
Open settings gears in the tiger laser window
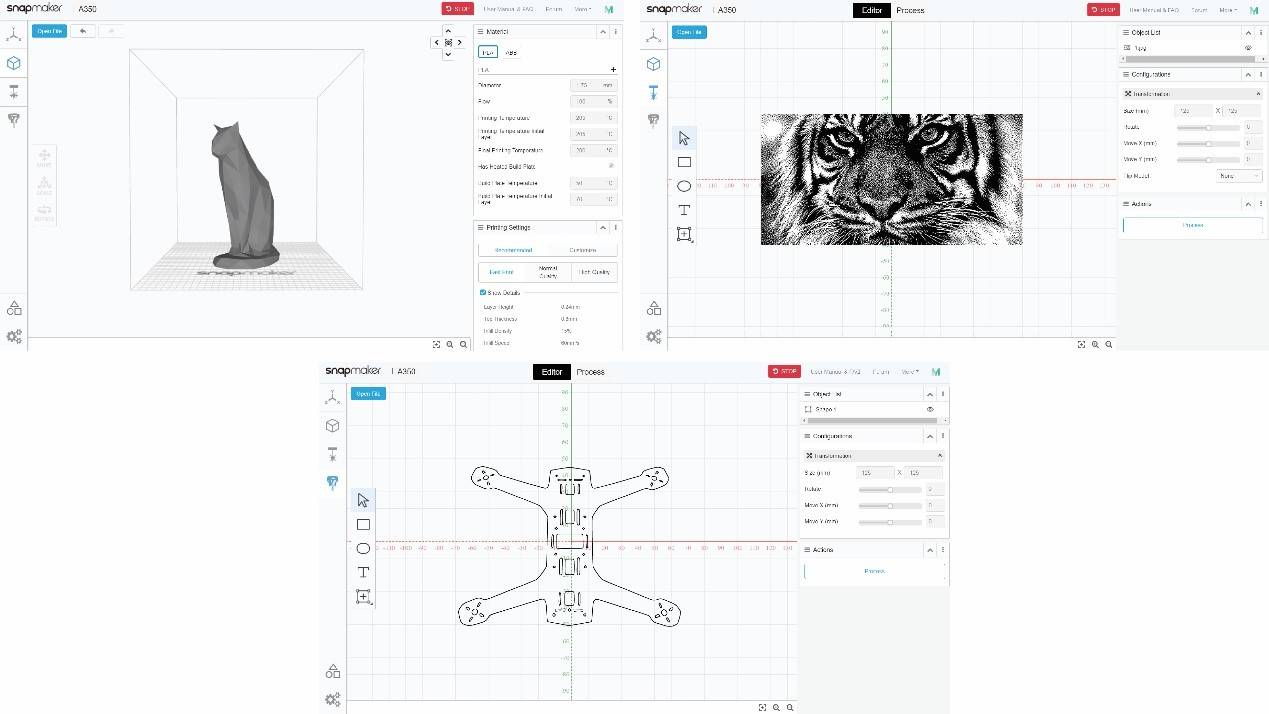(653, 337)
